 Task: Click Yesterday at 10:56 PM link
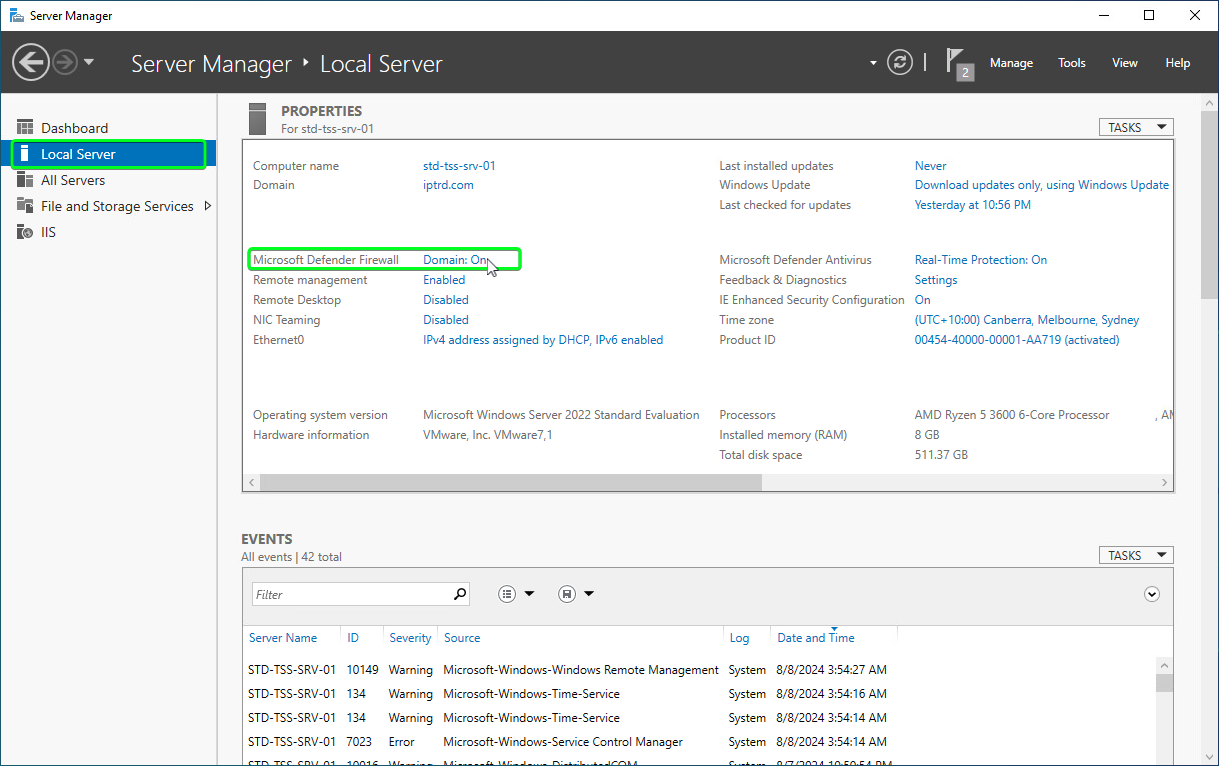coord(973,205)
